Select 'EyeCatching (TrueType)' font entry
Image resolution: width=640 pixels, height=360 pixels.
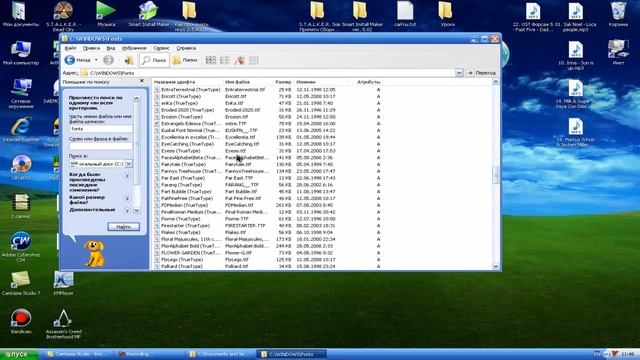pyautogui.click(x=187, y=144)
